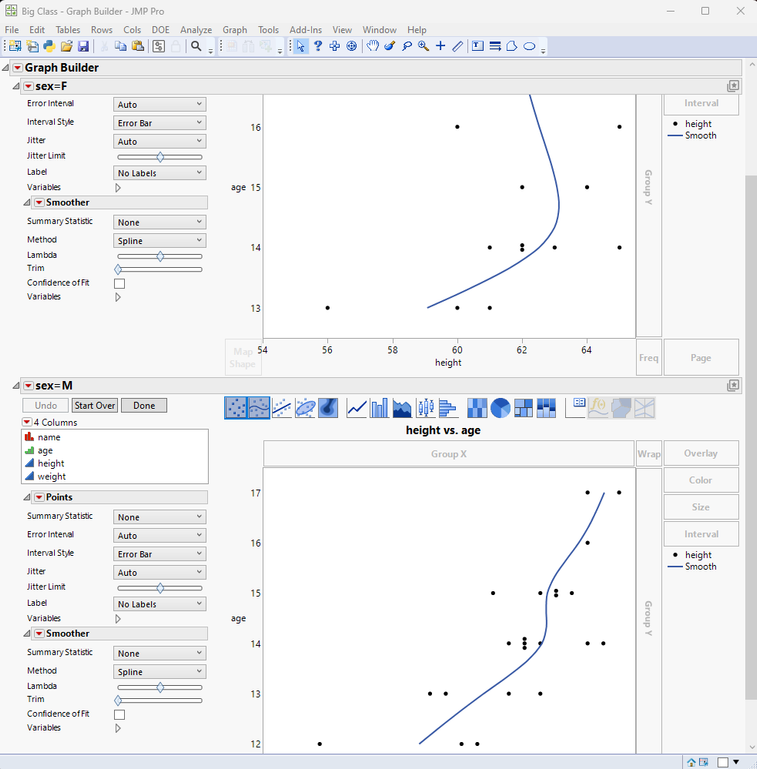
Task: Select the Oval shape tool
Action: click(529, 46)
